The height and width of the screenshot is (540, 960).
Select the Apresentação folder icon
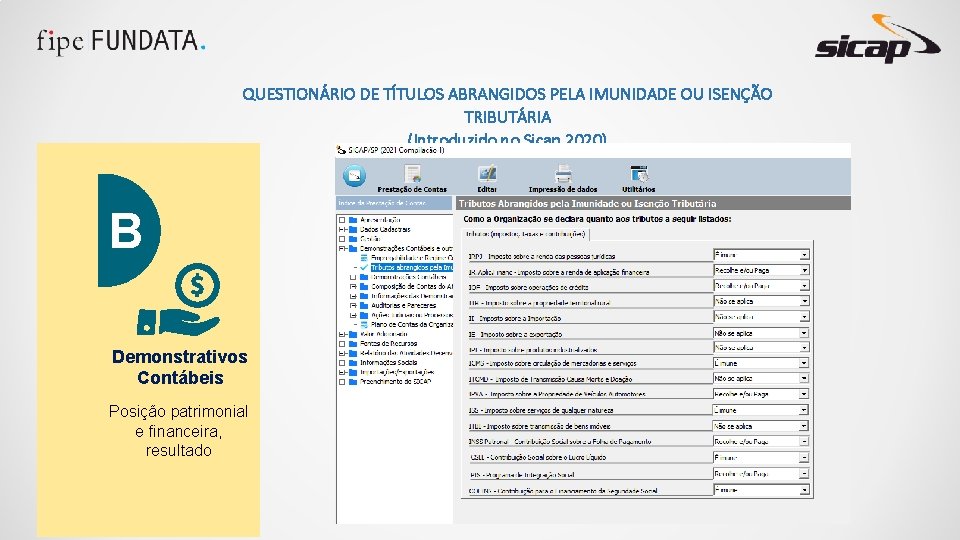pos(353,220)
